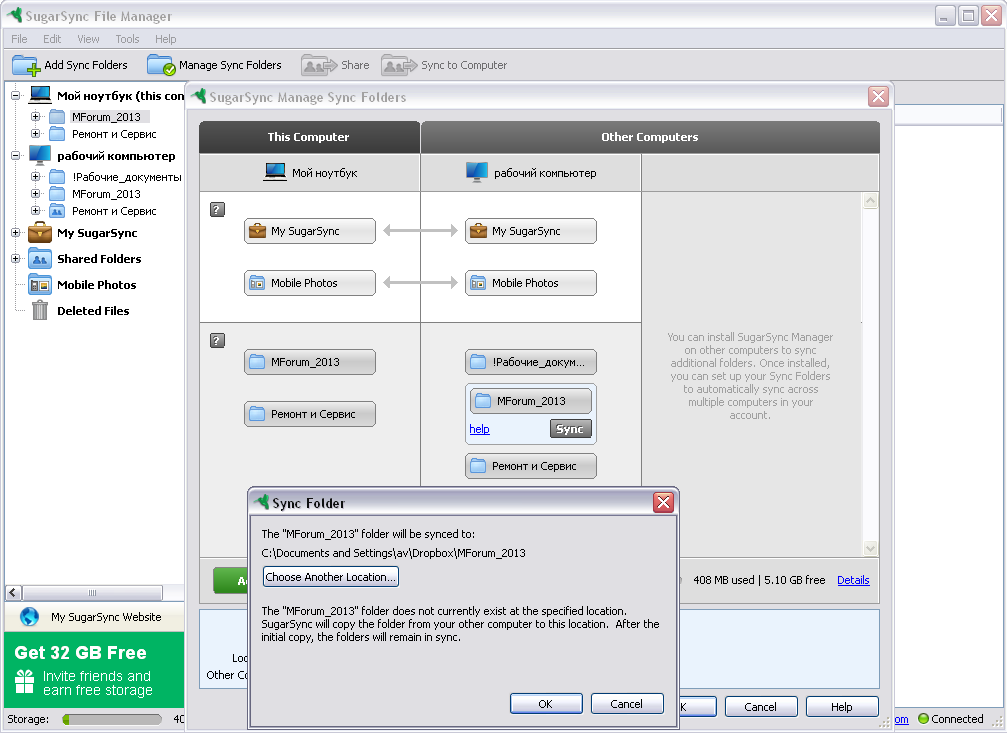Click Cancel in the Sync Folder dialog
Image resolution: width=1007 pixels, height=733 pixels.
[627, 703]
